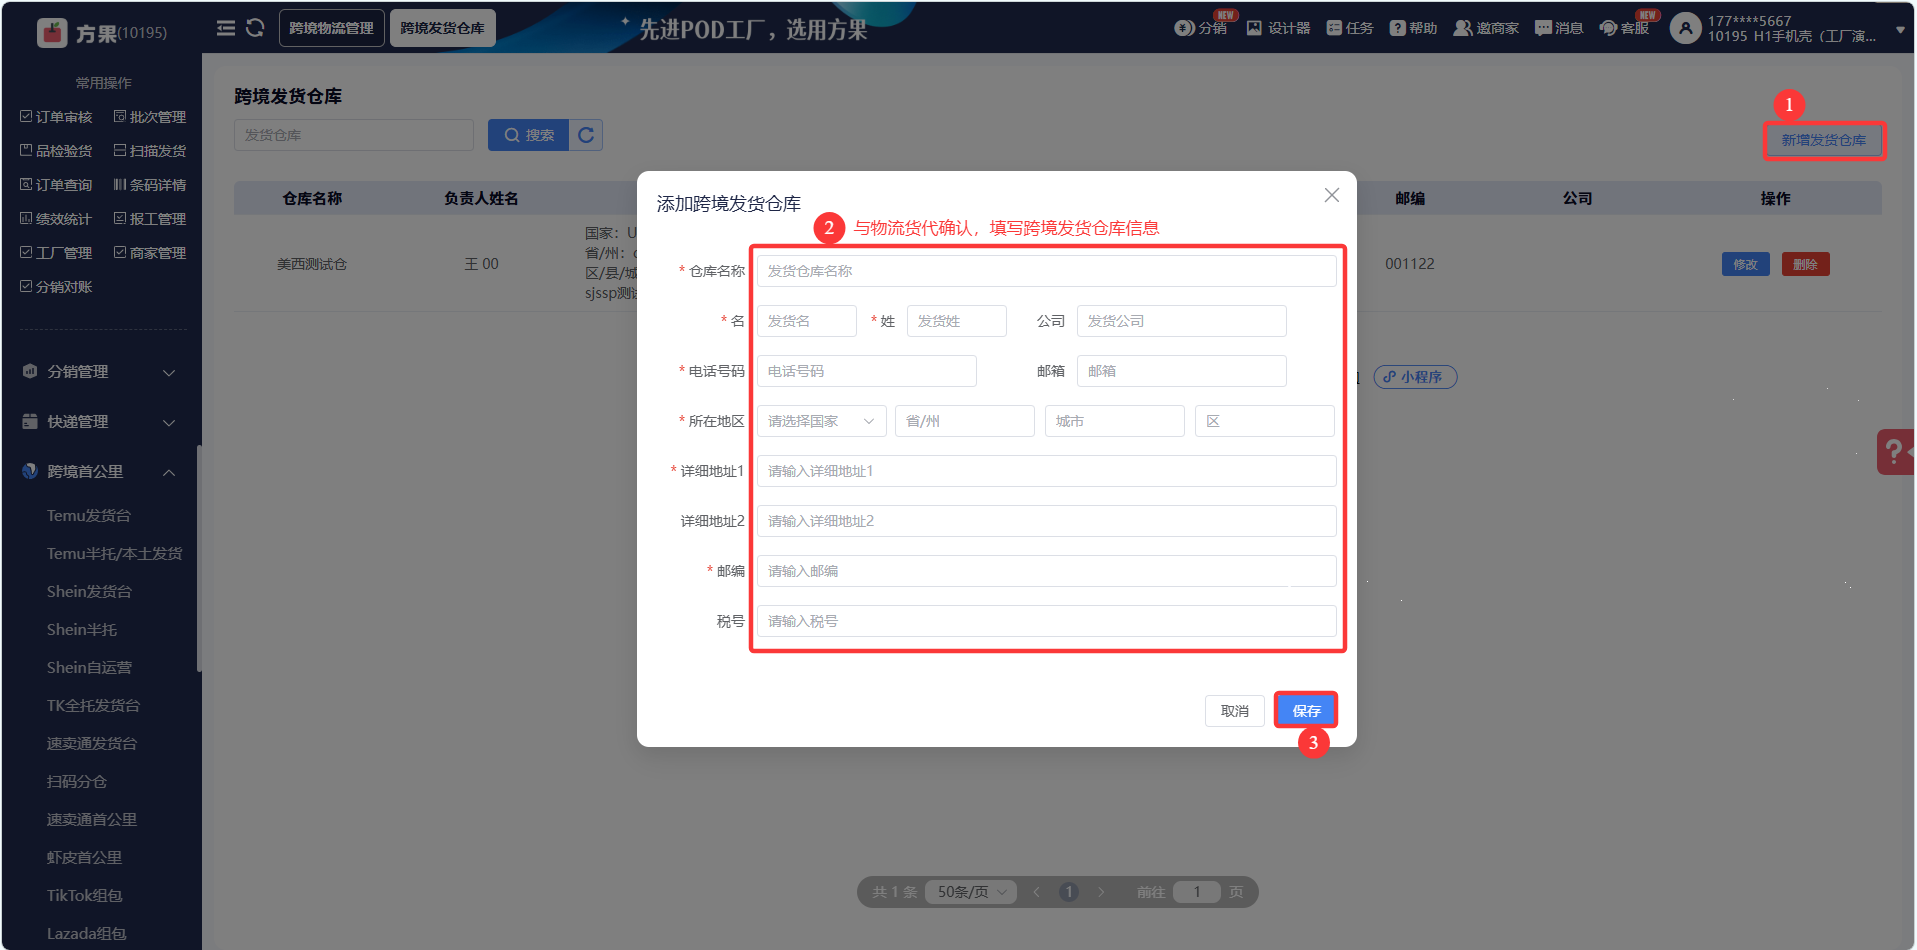This screenshot has width=1917, height=950.
Task: Open the 设计器 designer tool
Action: pos(1278,28)
